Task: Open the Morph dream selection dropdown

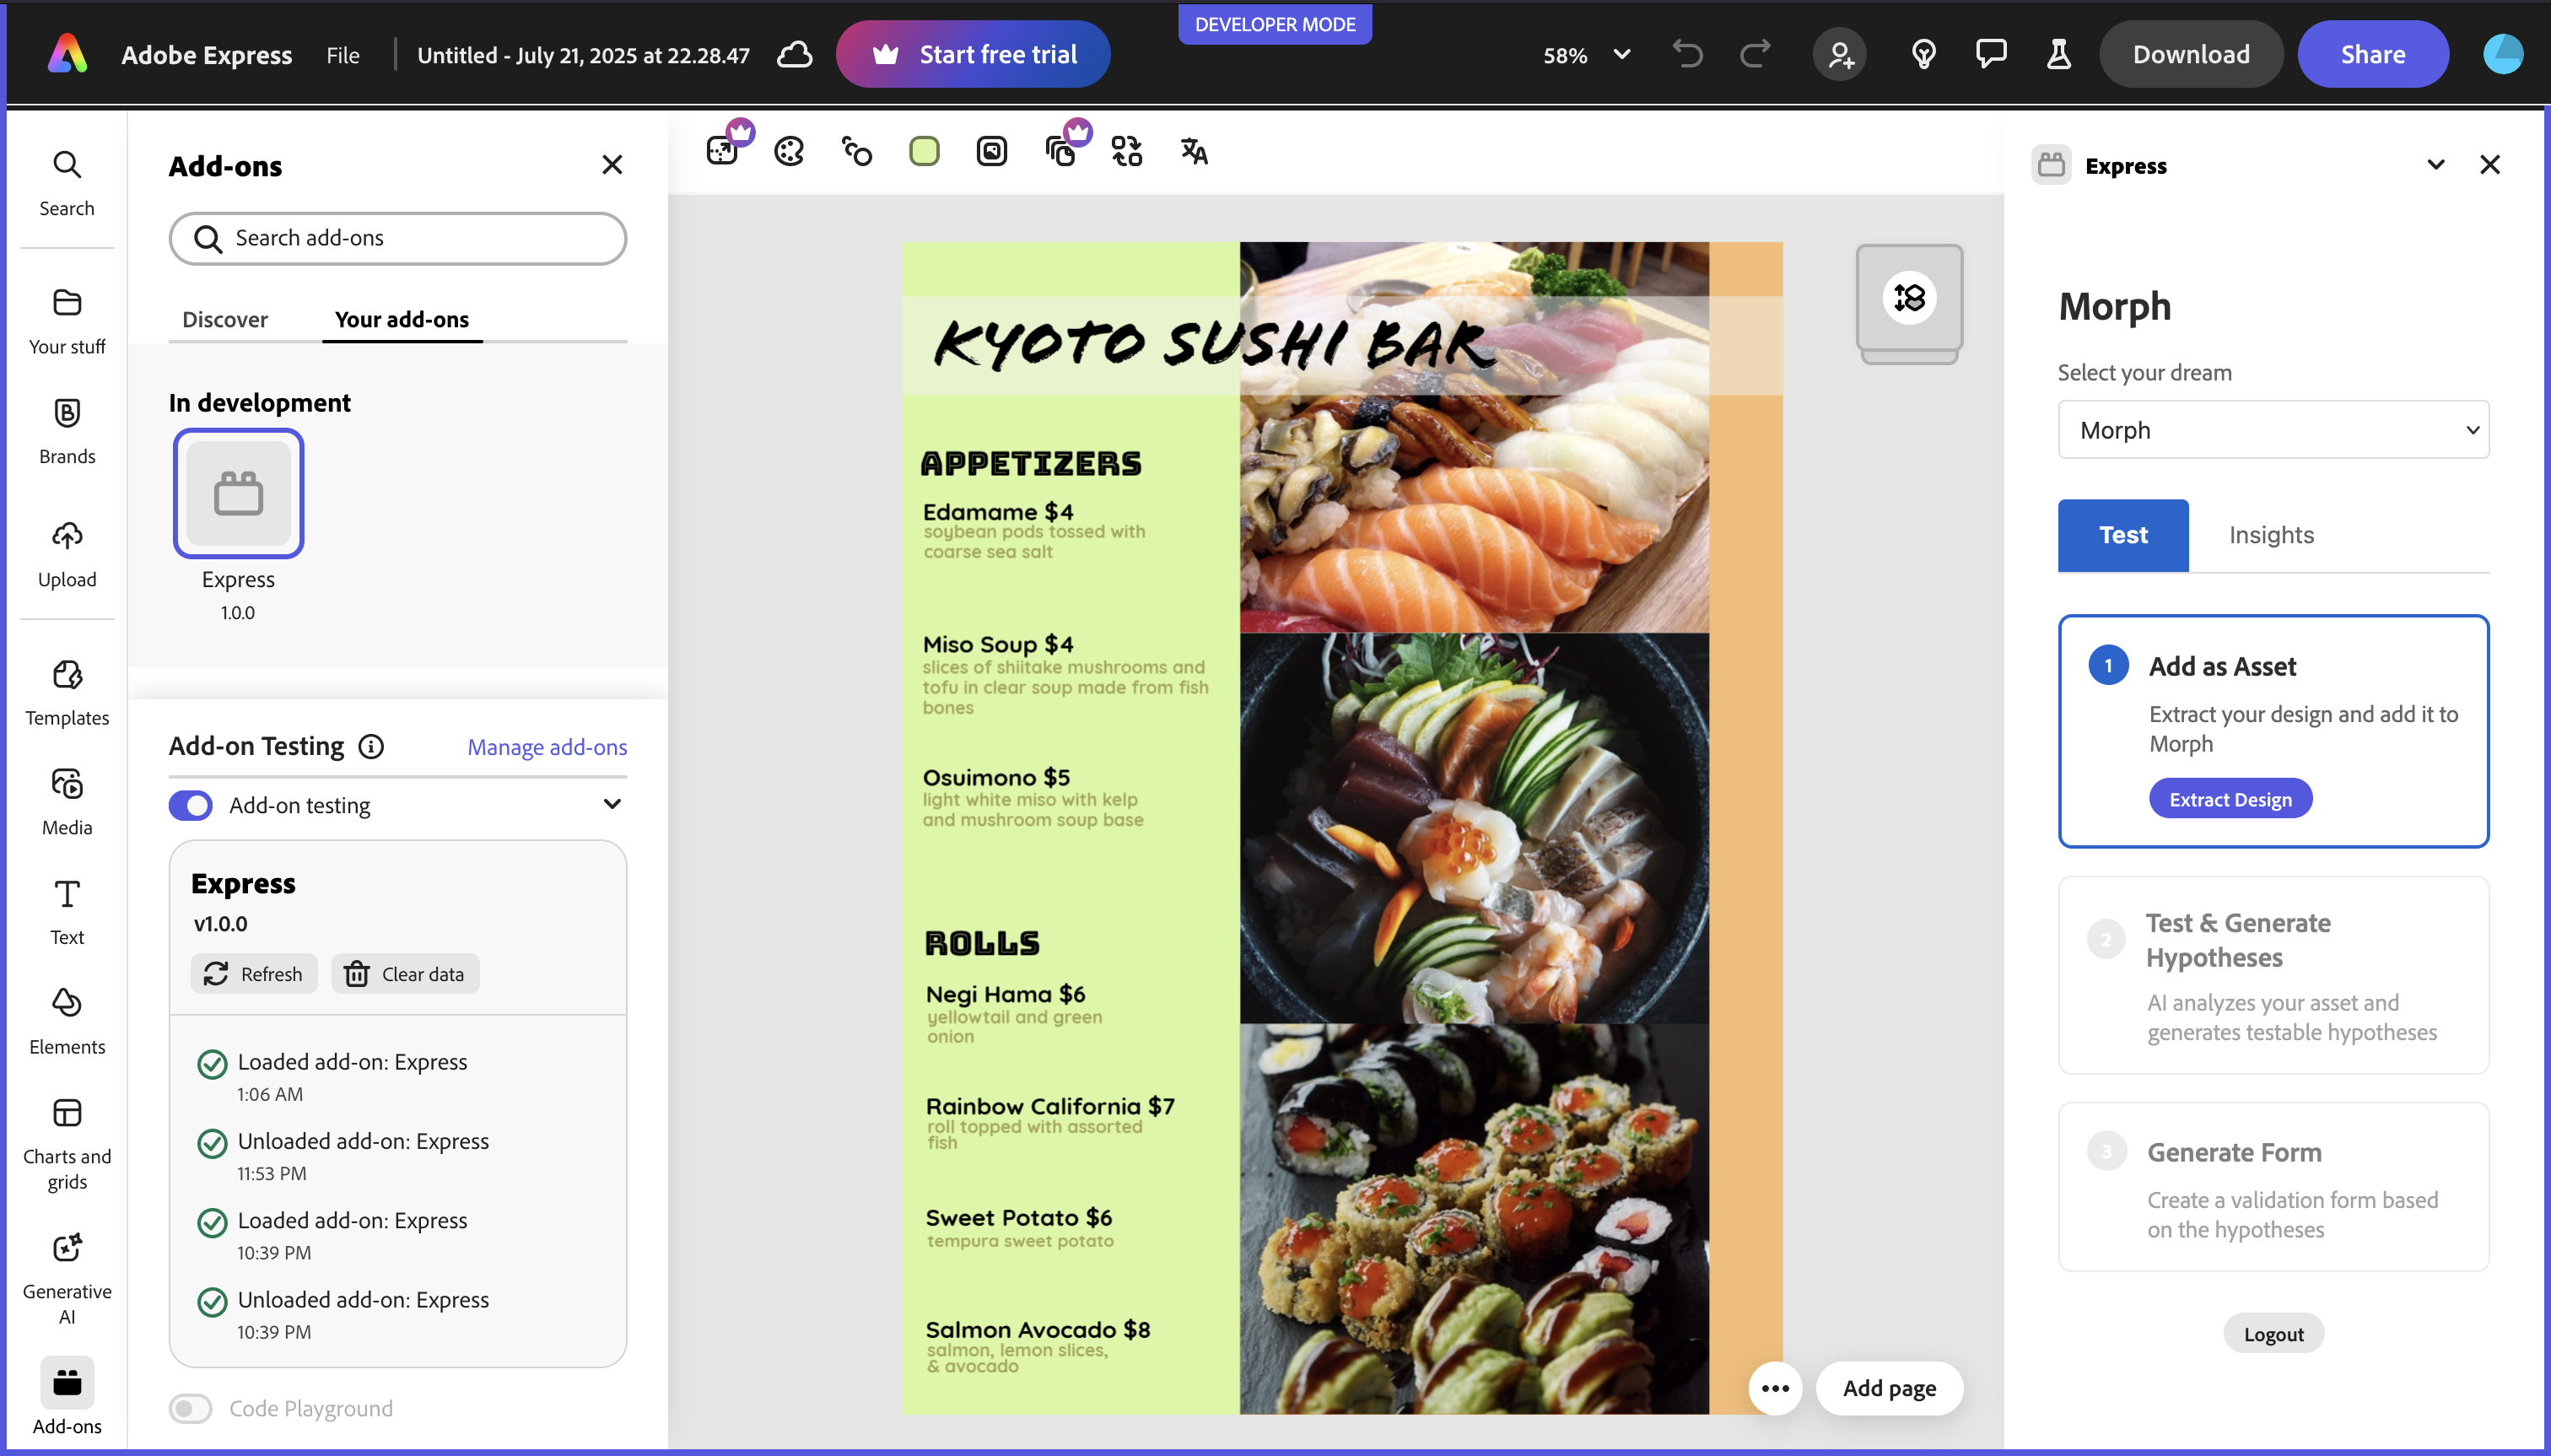Action: [2272, 430]
